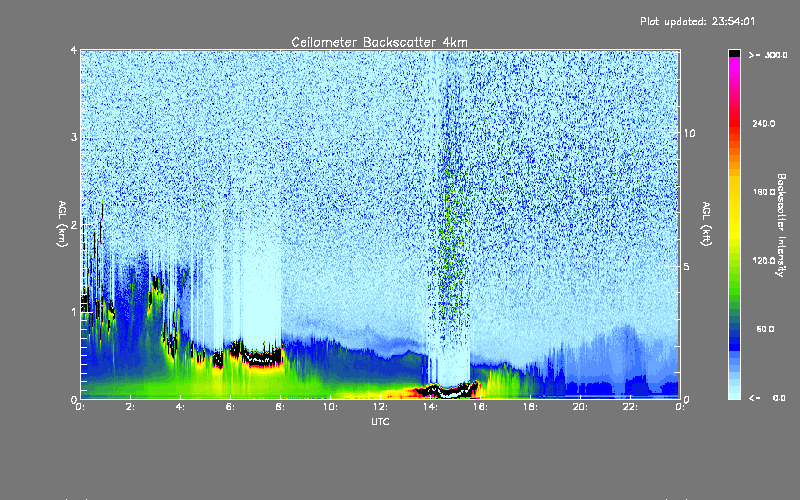
Task: Click the "180.0" colorbar value
Action: [x=764, y=192]
